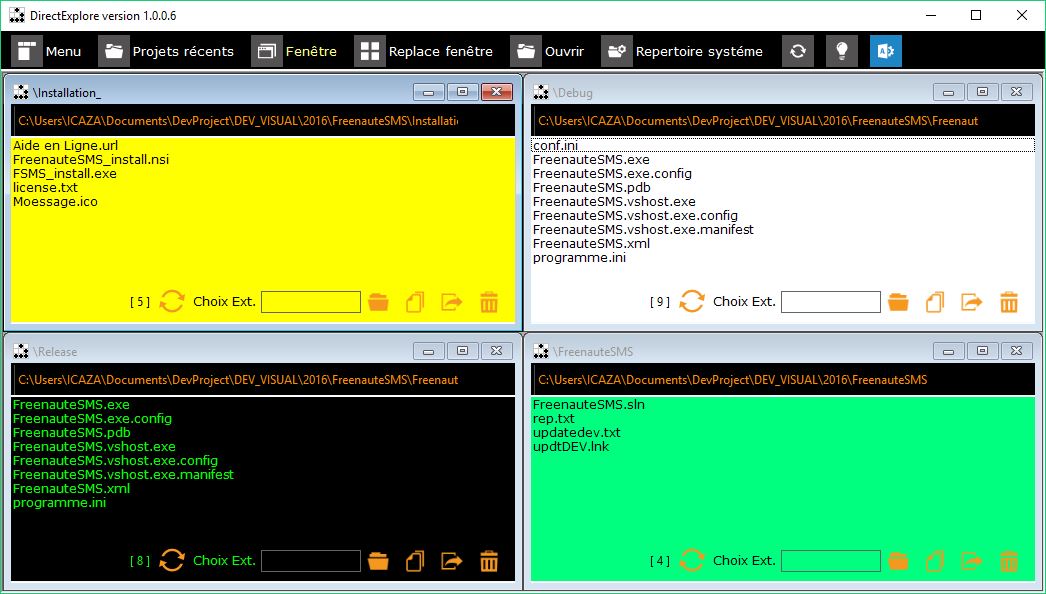The height and width of the screenshot is (594, 1046).
Task: Click the copy icon in FreenauteSMS window
Action: [x=935, y=561]
